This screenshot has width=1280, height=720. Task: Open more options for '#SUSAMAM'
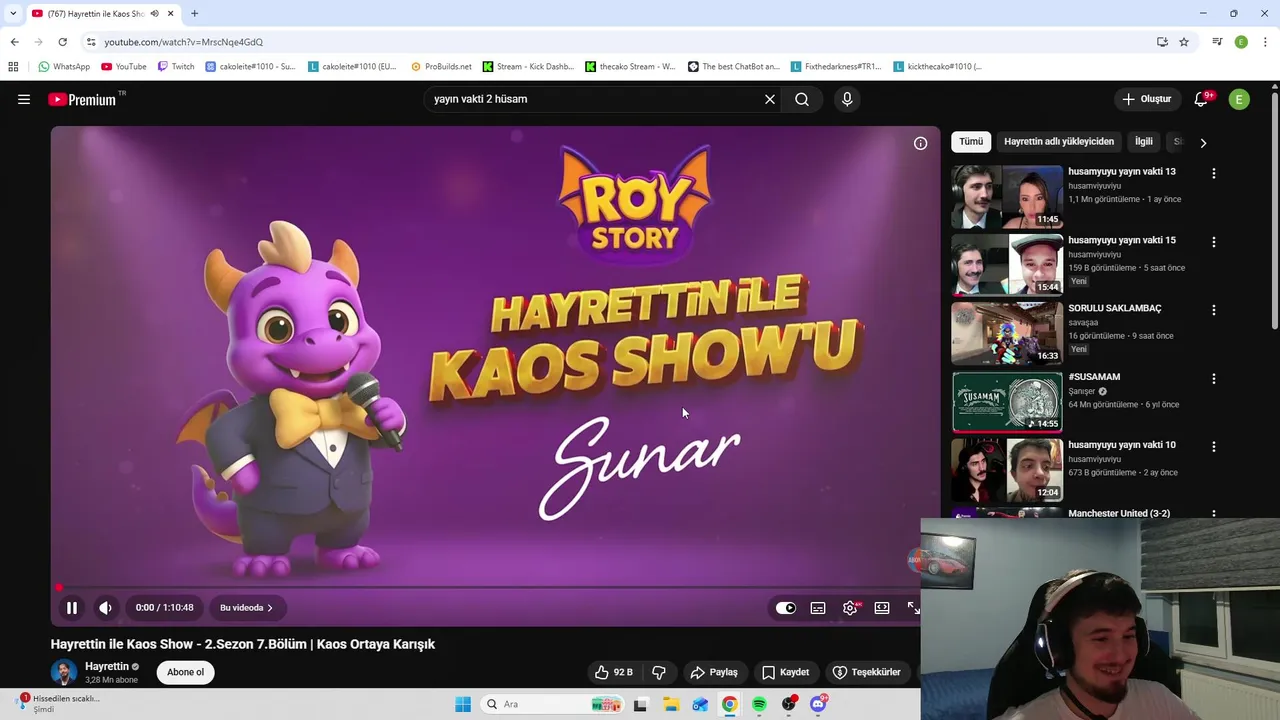(1214, 379)
